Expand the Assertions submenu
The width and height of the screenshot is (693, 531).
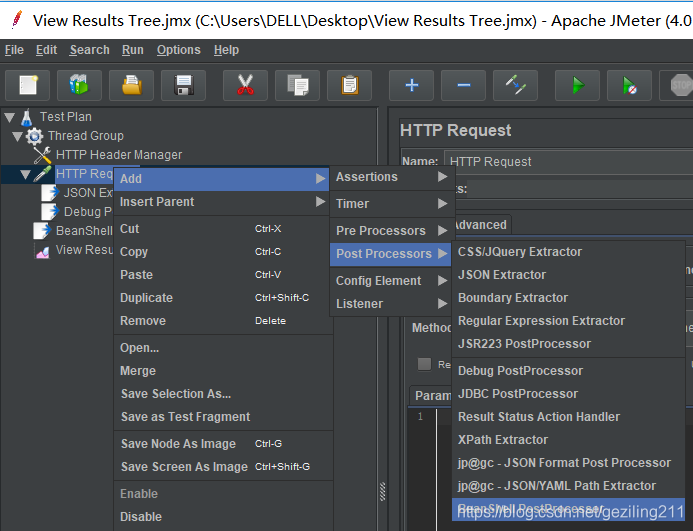click(391, 177)
